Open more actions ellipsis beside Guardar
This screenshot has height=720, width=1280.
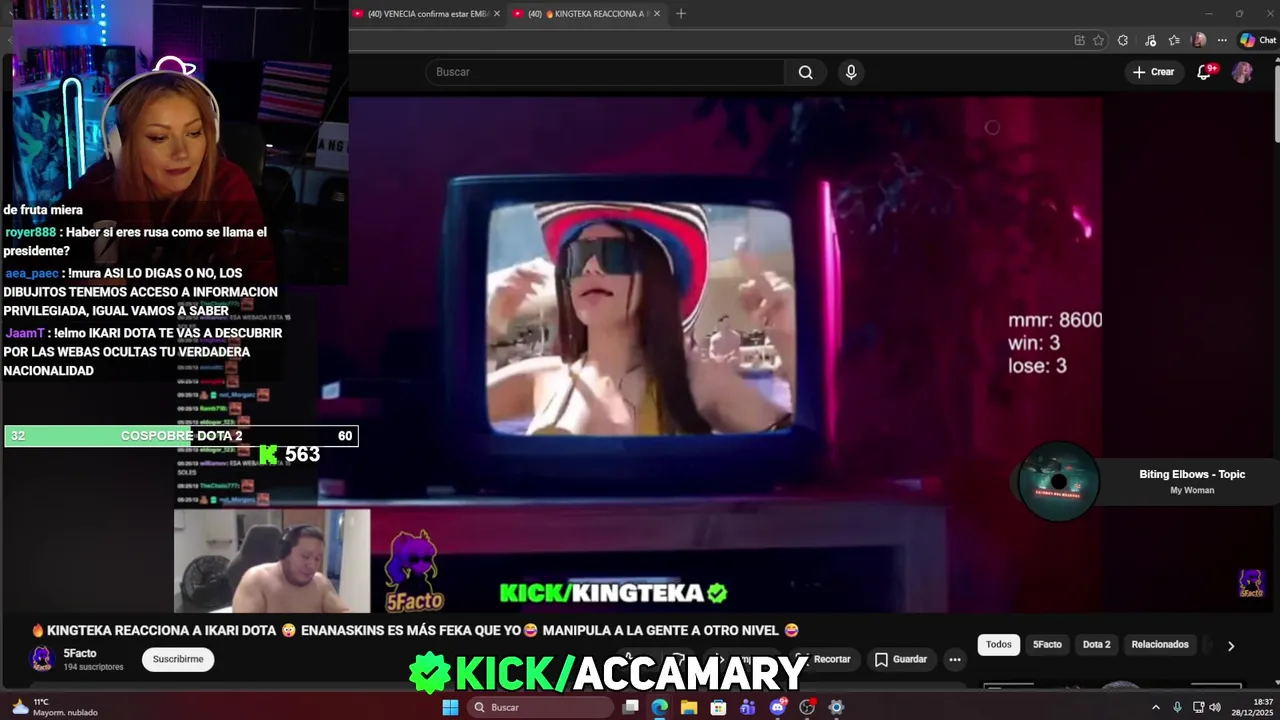tap(955, 659)
